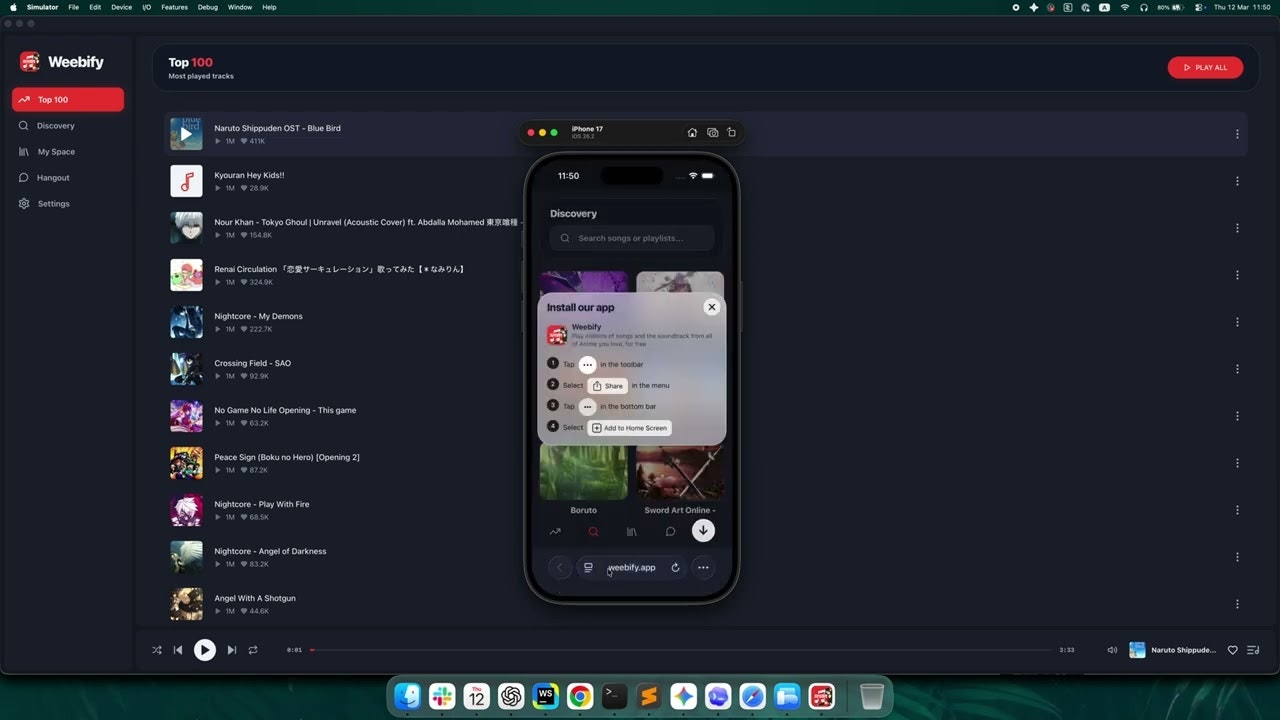Close the Install our app popup
Image resolution: width=1280 pixels, height=720 pixels.
point(711,307)
